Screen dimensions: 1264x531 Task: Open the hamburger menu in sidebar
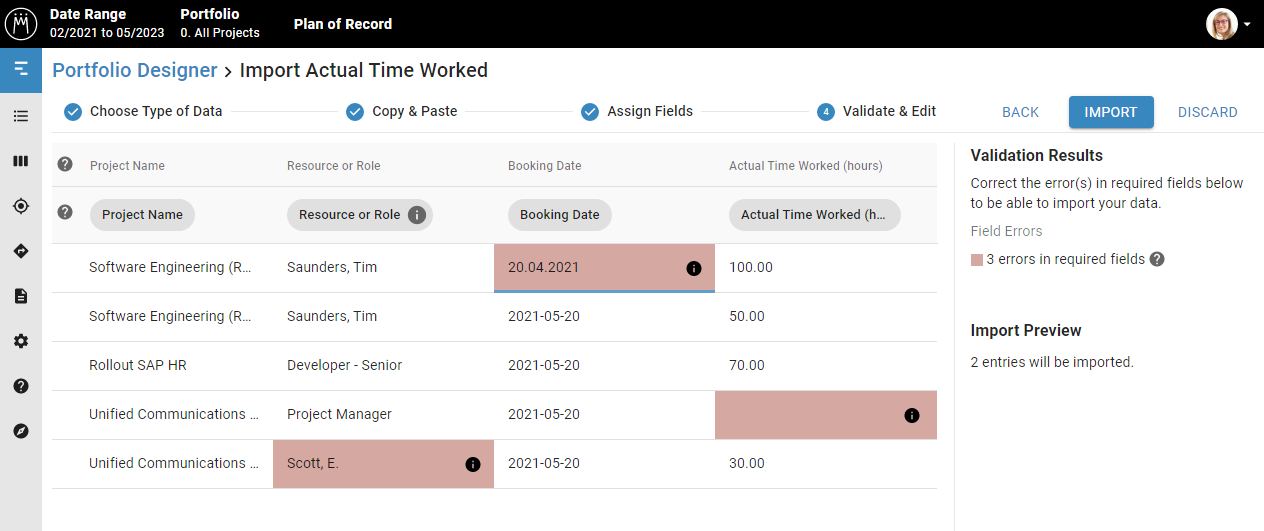(x=21, y=69)
